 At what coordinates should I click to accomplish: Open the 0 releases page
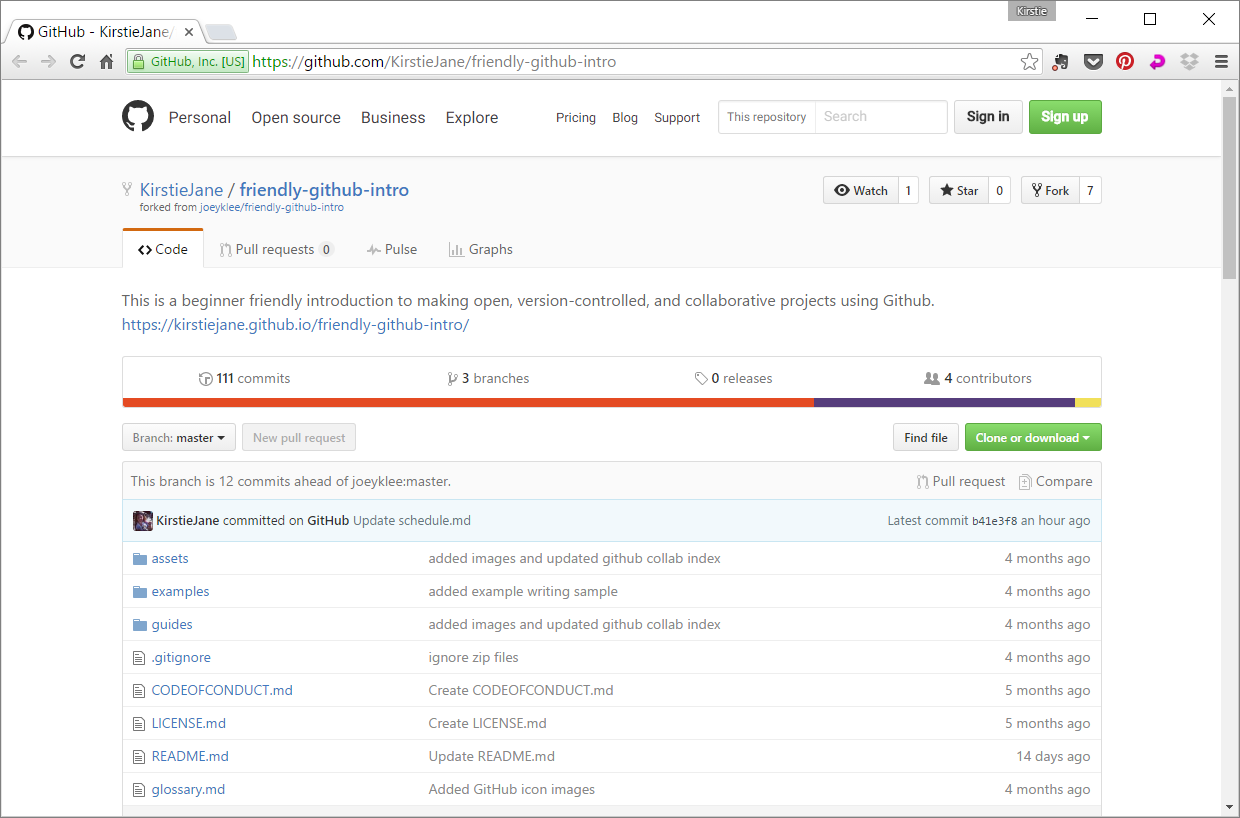click(x=734, y=378)
